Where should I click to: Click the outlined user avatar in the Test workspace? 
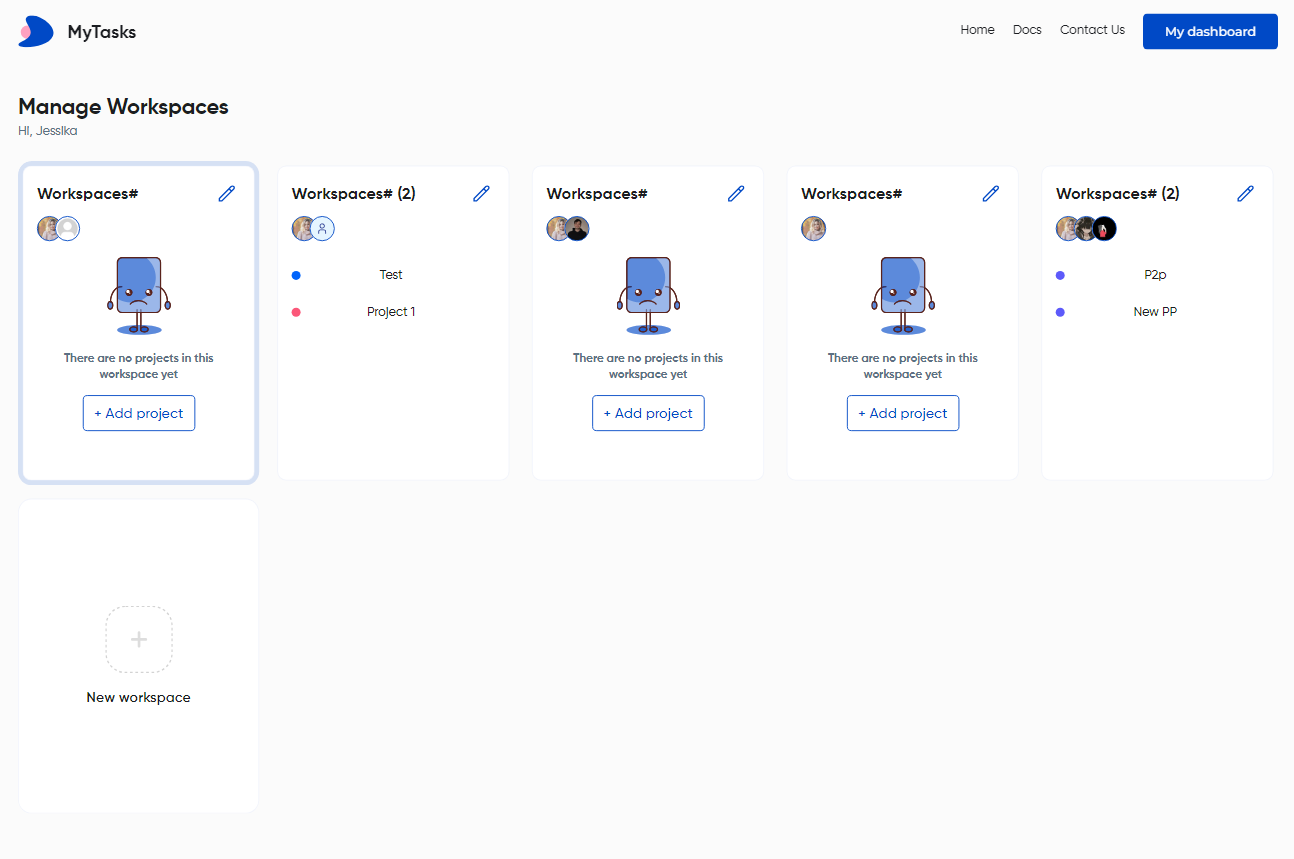(x=323, y=229)
